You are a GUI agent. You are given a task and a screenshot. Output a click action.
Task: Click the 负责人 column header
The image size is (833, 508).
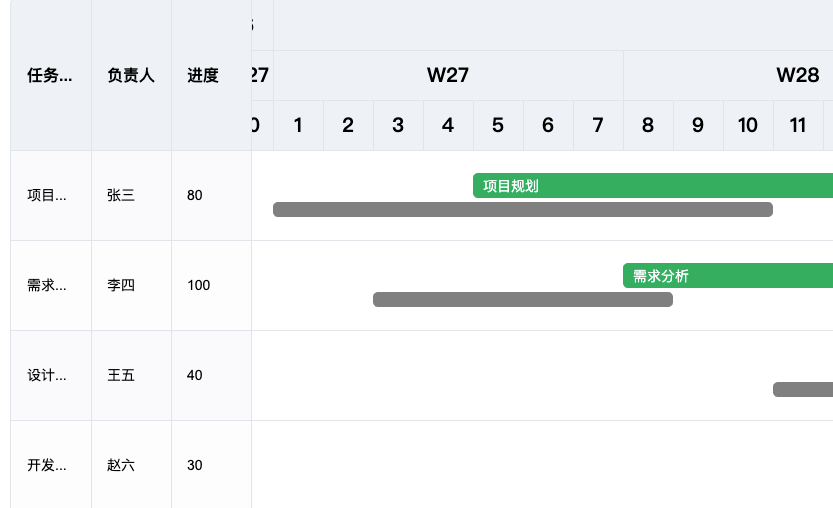[131, 75]
